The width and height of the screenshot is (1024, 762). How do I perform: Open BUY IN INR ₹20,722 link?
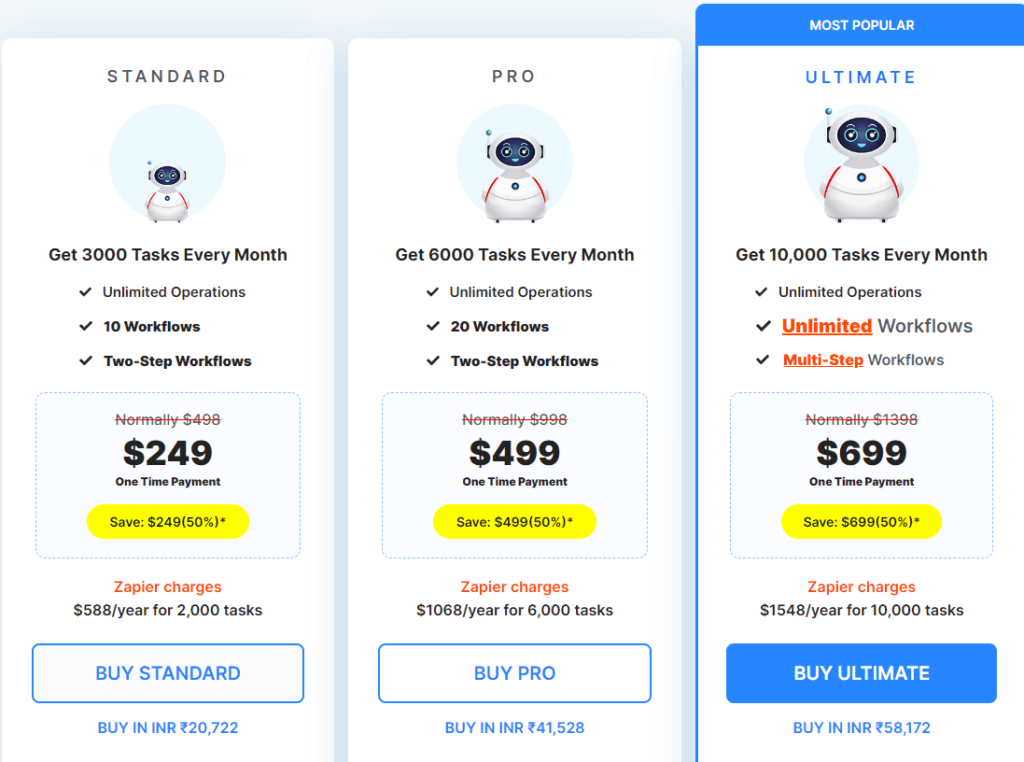tap(168, 727)
